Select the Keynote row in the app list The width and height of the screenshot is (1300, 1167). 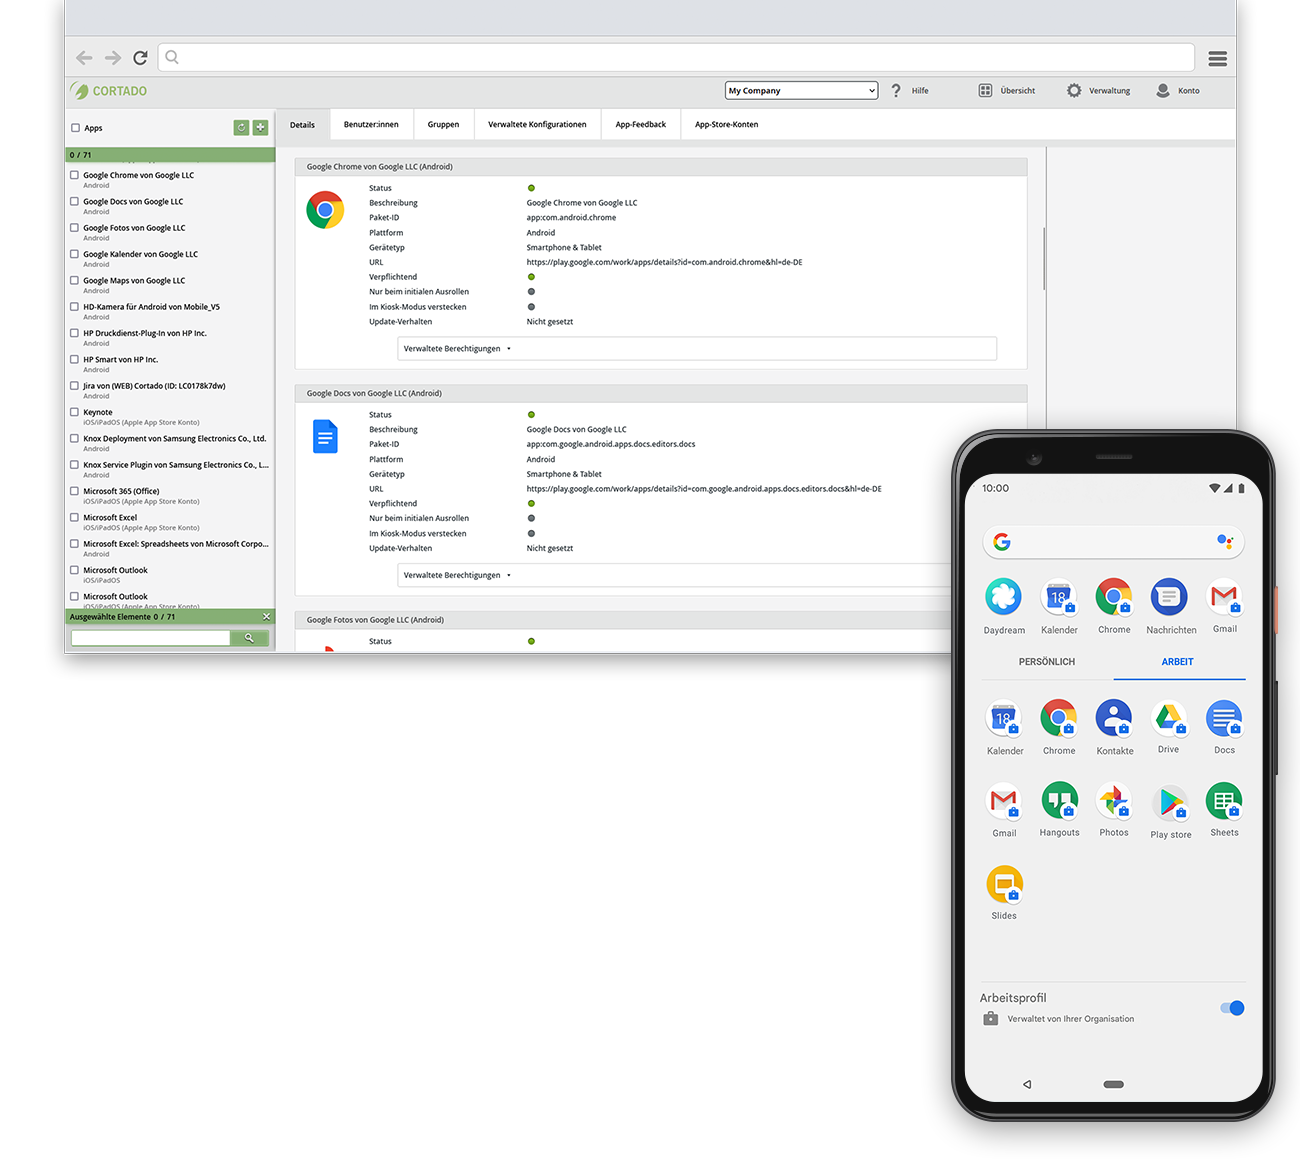(x=170, y=417)
